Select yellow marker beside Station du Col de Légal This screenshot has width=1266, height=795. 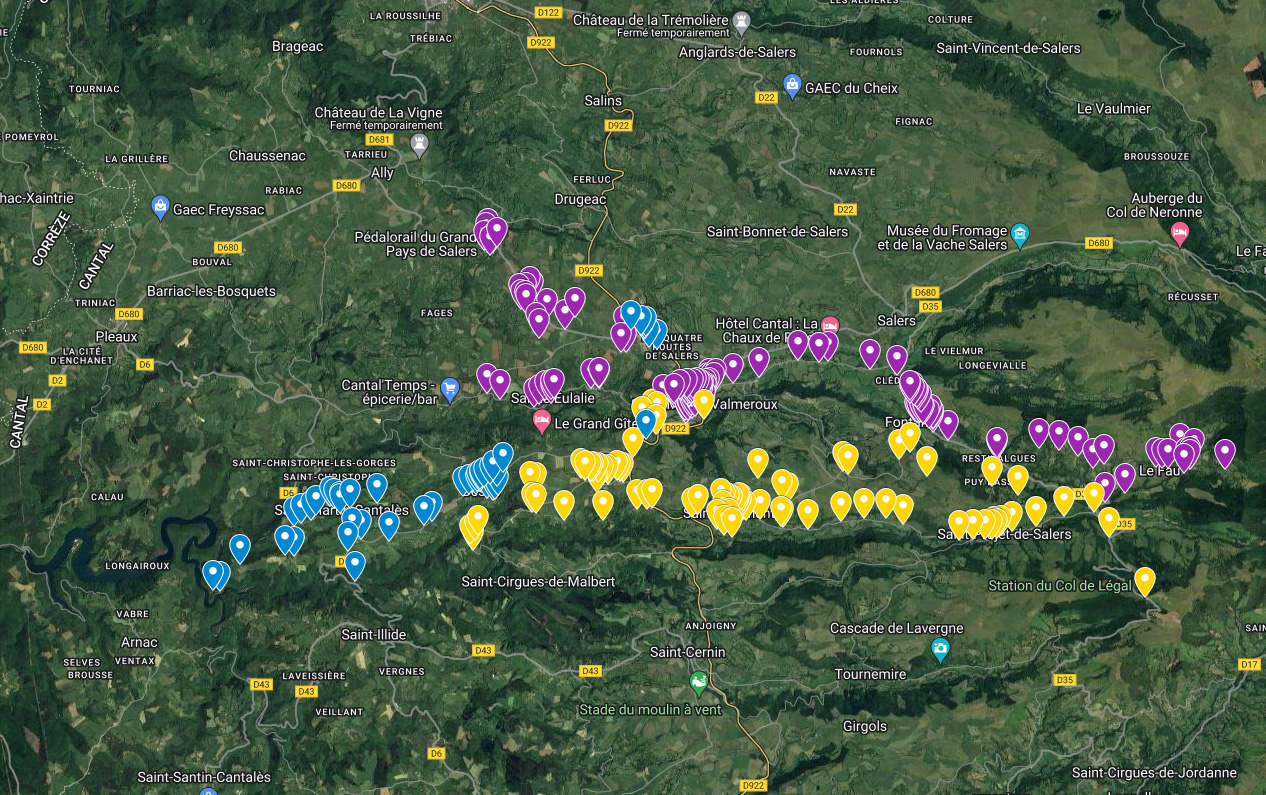click(1145, 580)
